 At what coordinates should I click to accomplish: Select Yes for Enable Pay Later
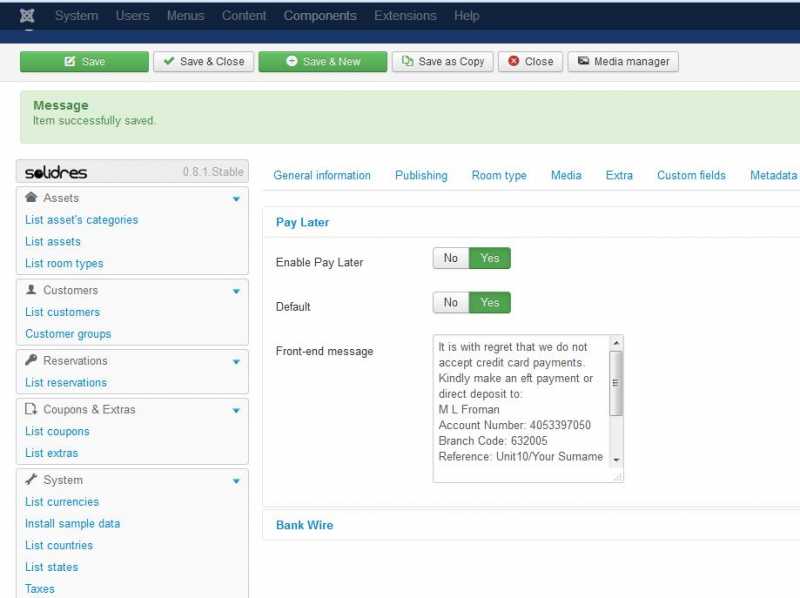tap(490, 258)
